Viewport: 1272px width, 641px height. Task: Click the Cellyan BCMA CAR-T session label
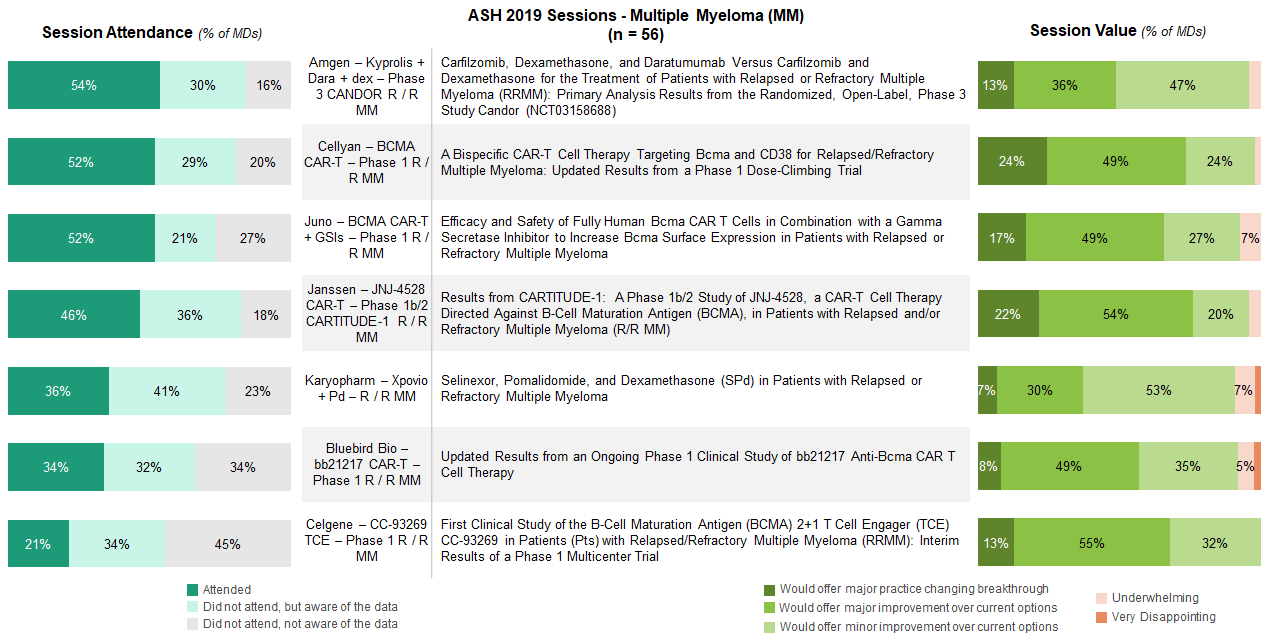[x=367, y=162]
